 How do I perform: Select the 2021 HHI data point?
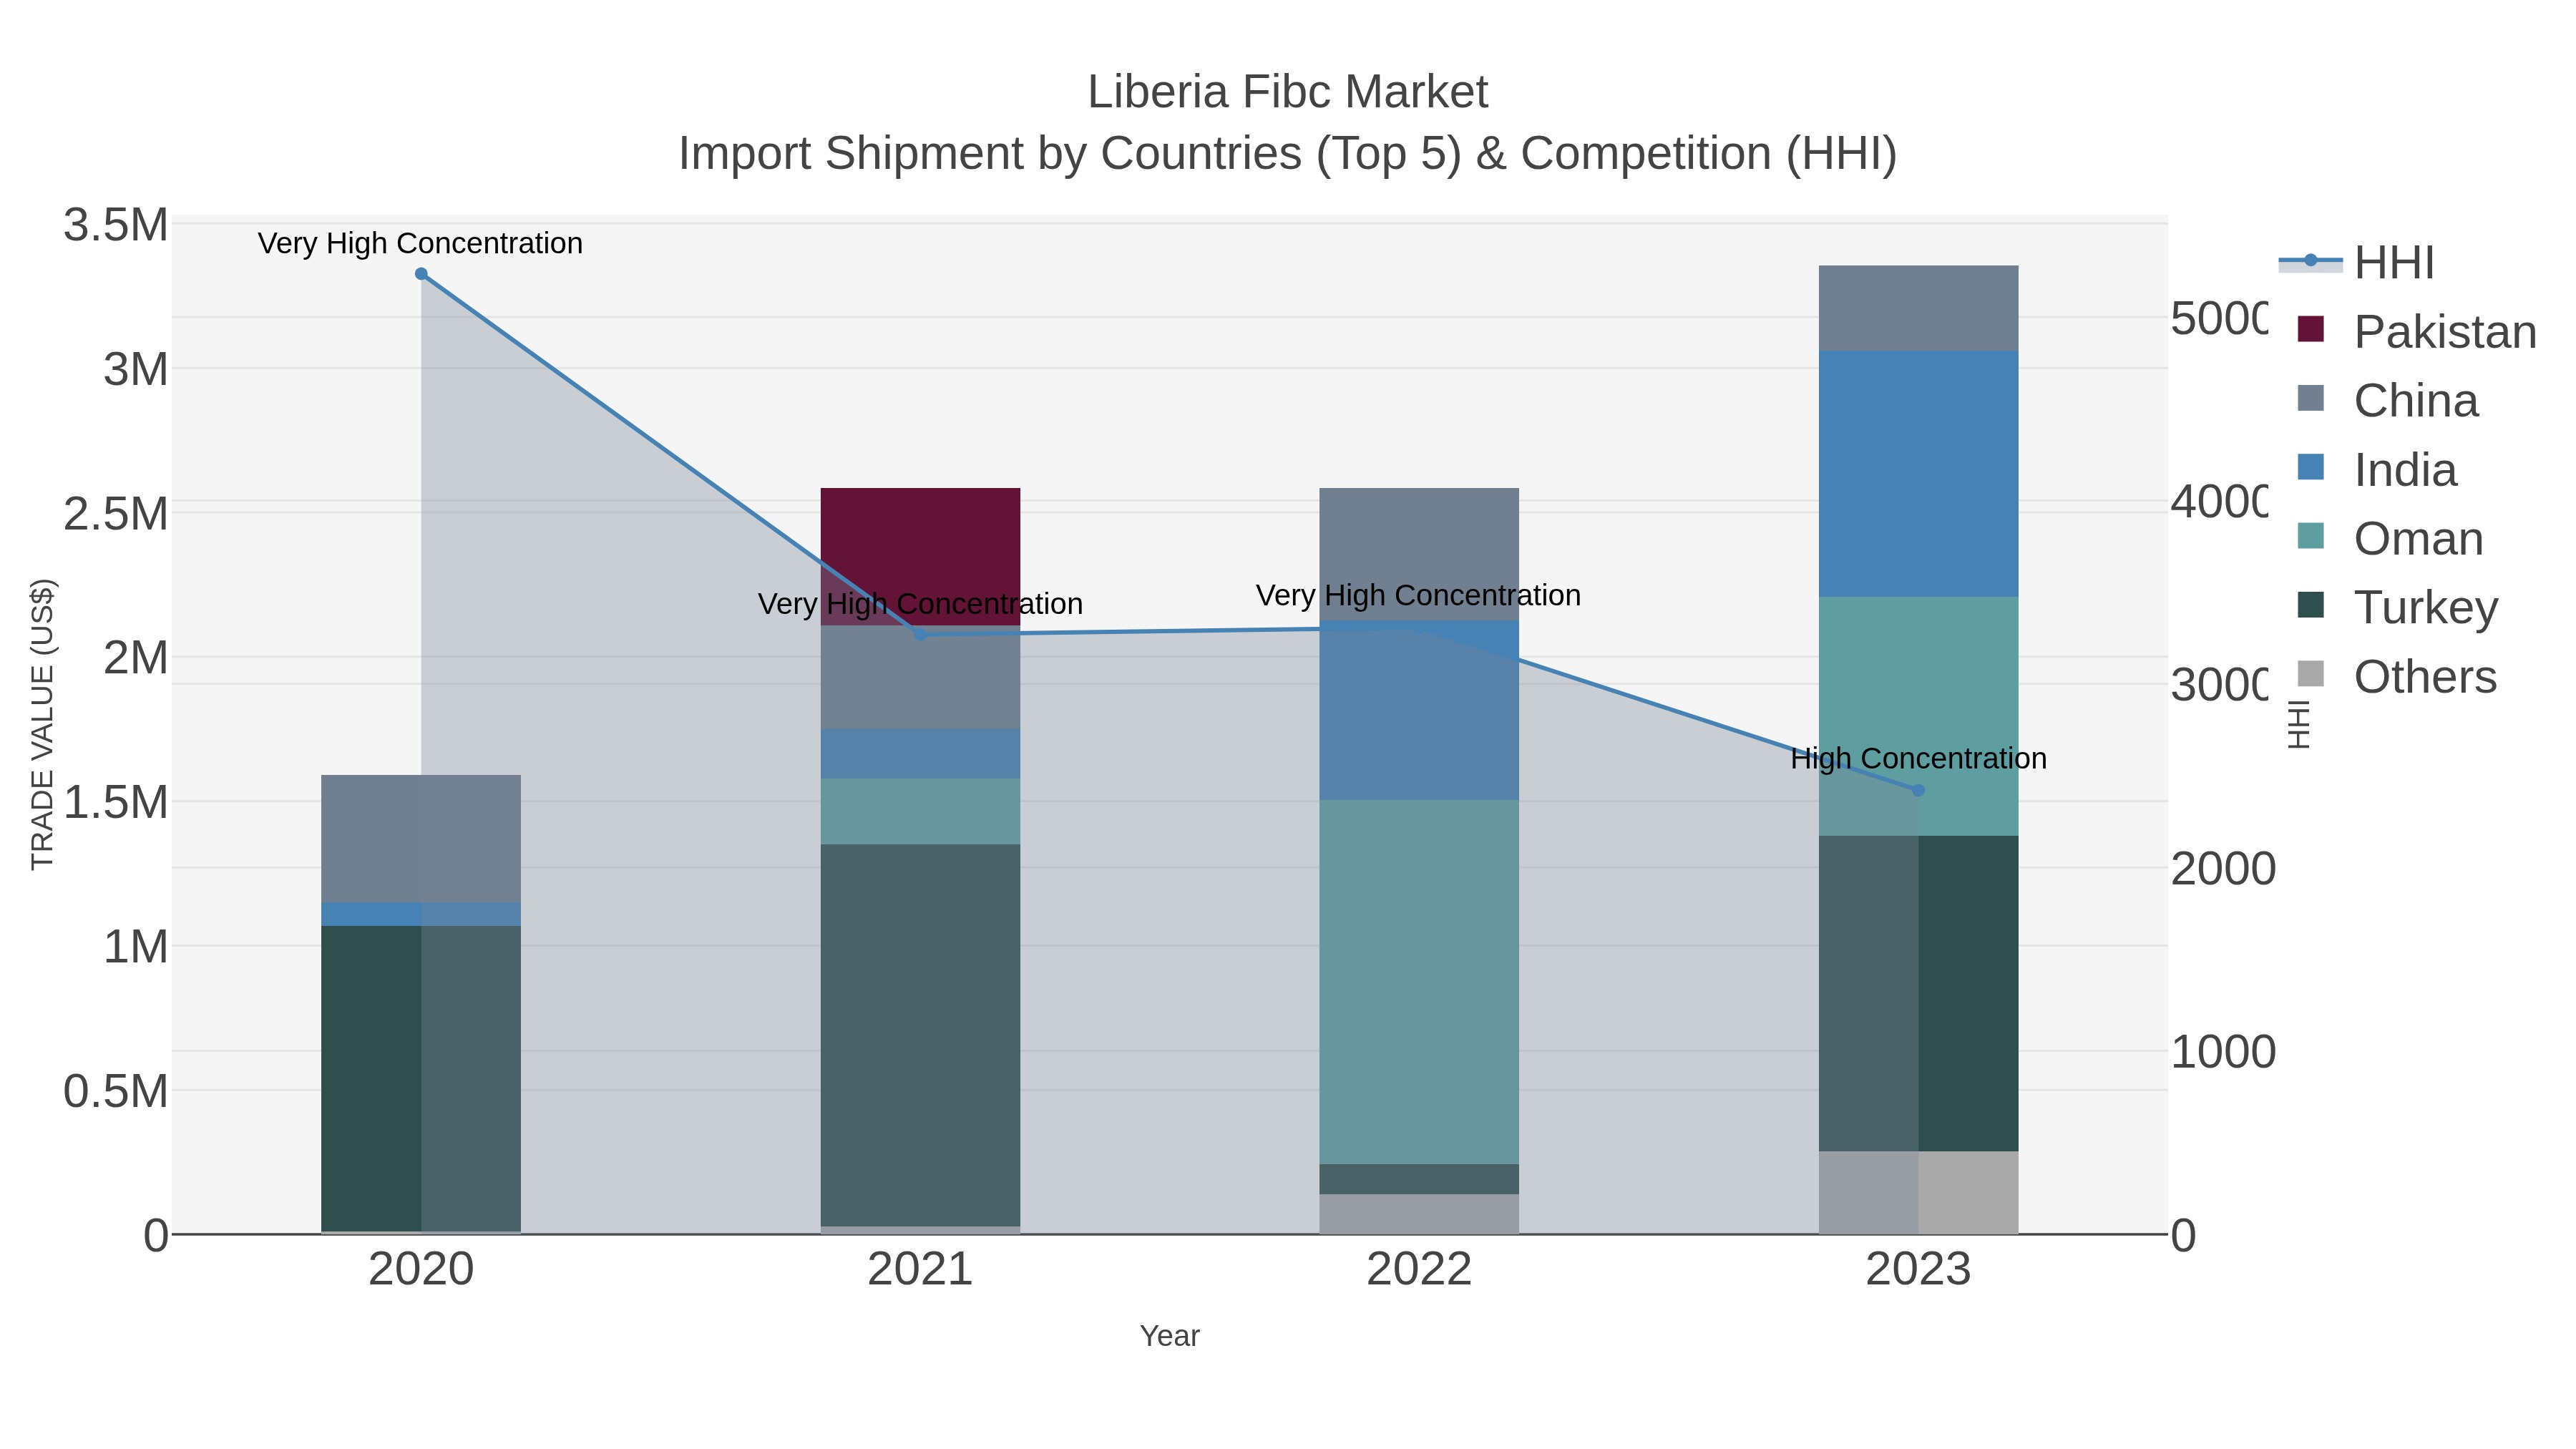[x=920, y=634]
